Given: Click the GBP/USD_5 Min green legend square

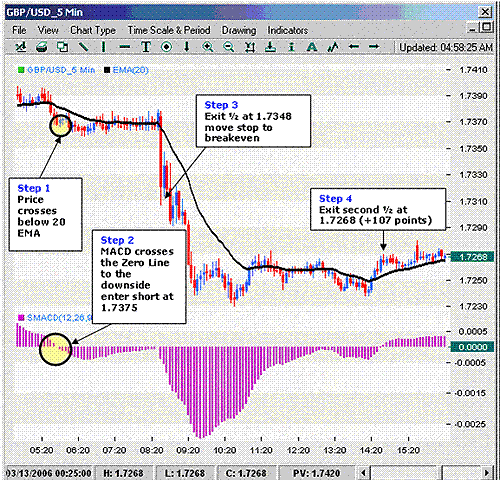Looking at the screenshot, I should (x=21, y=70).
